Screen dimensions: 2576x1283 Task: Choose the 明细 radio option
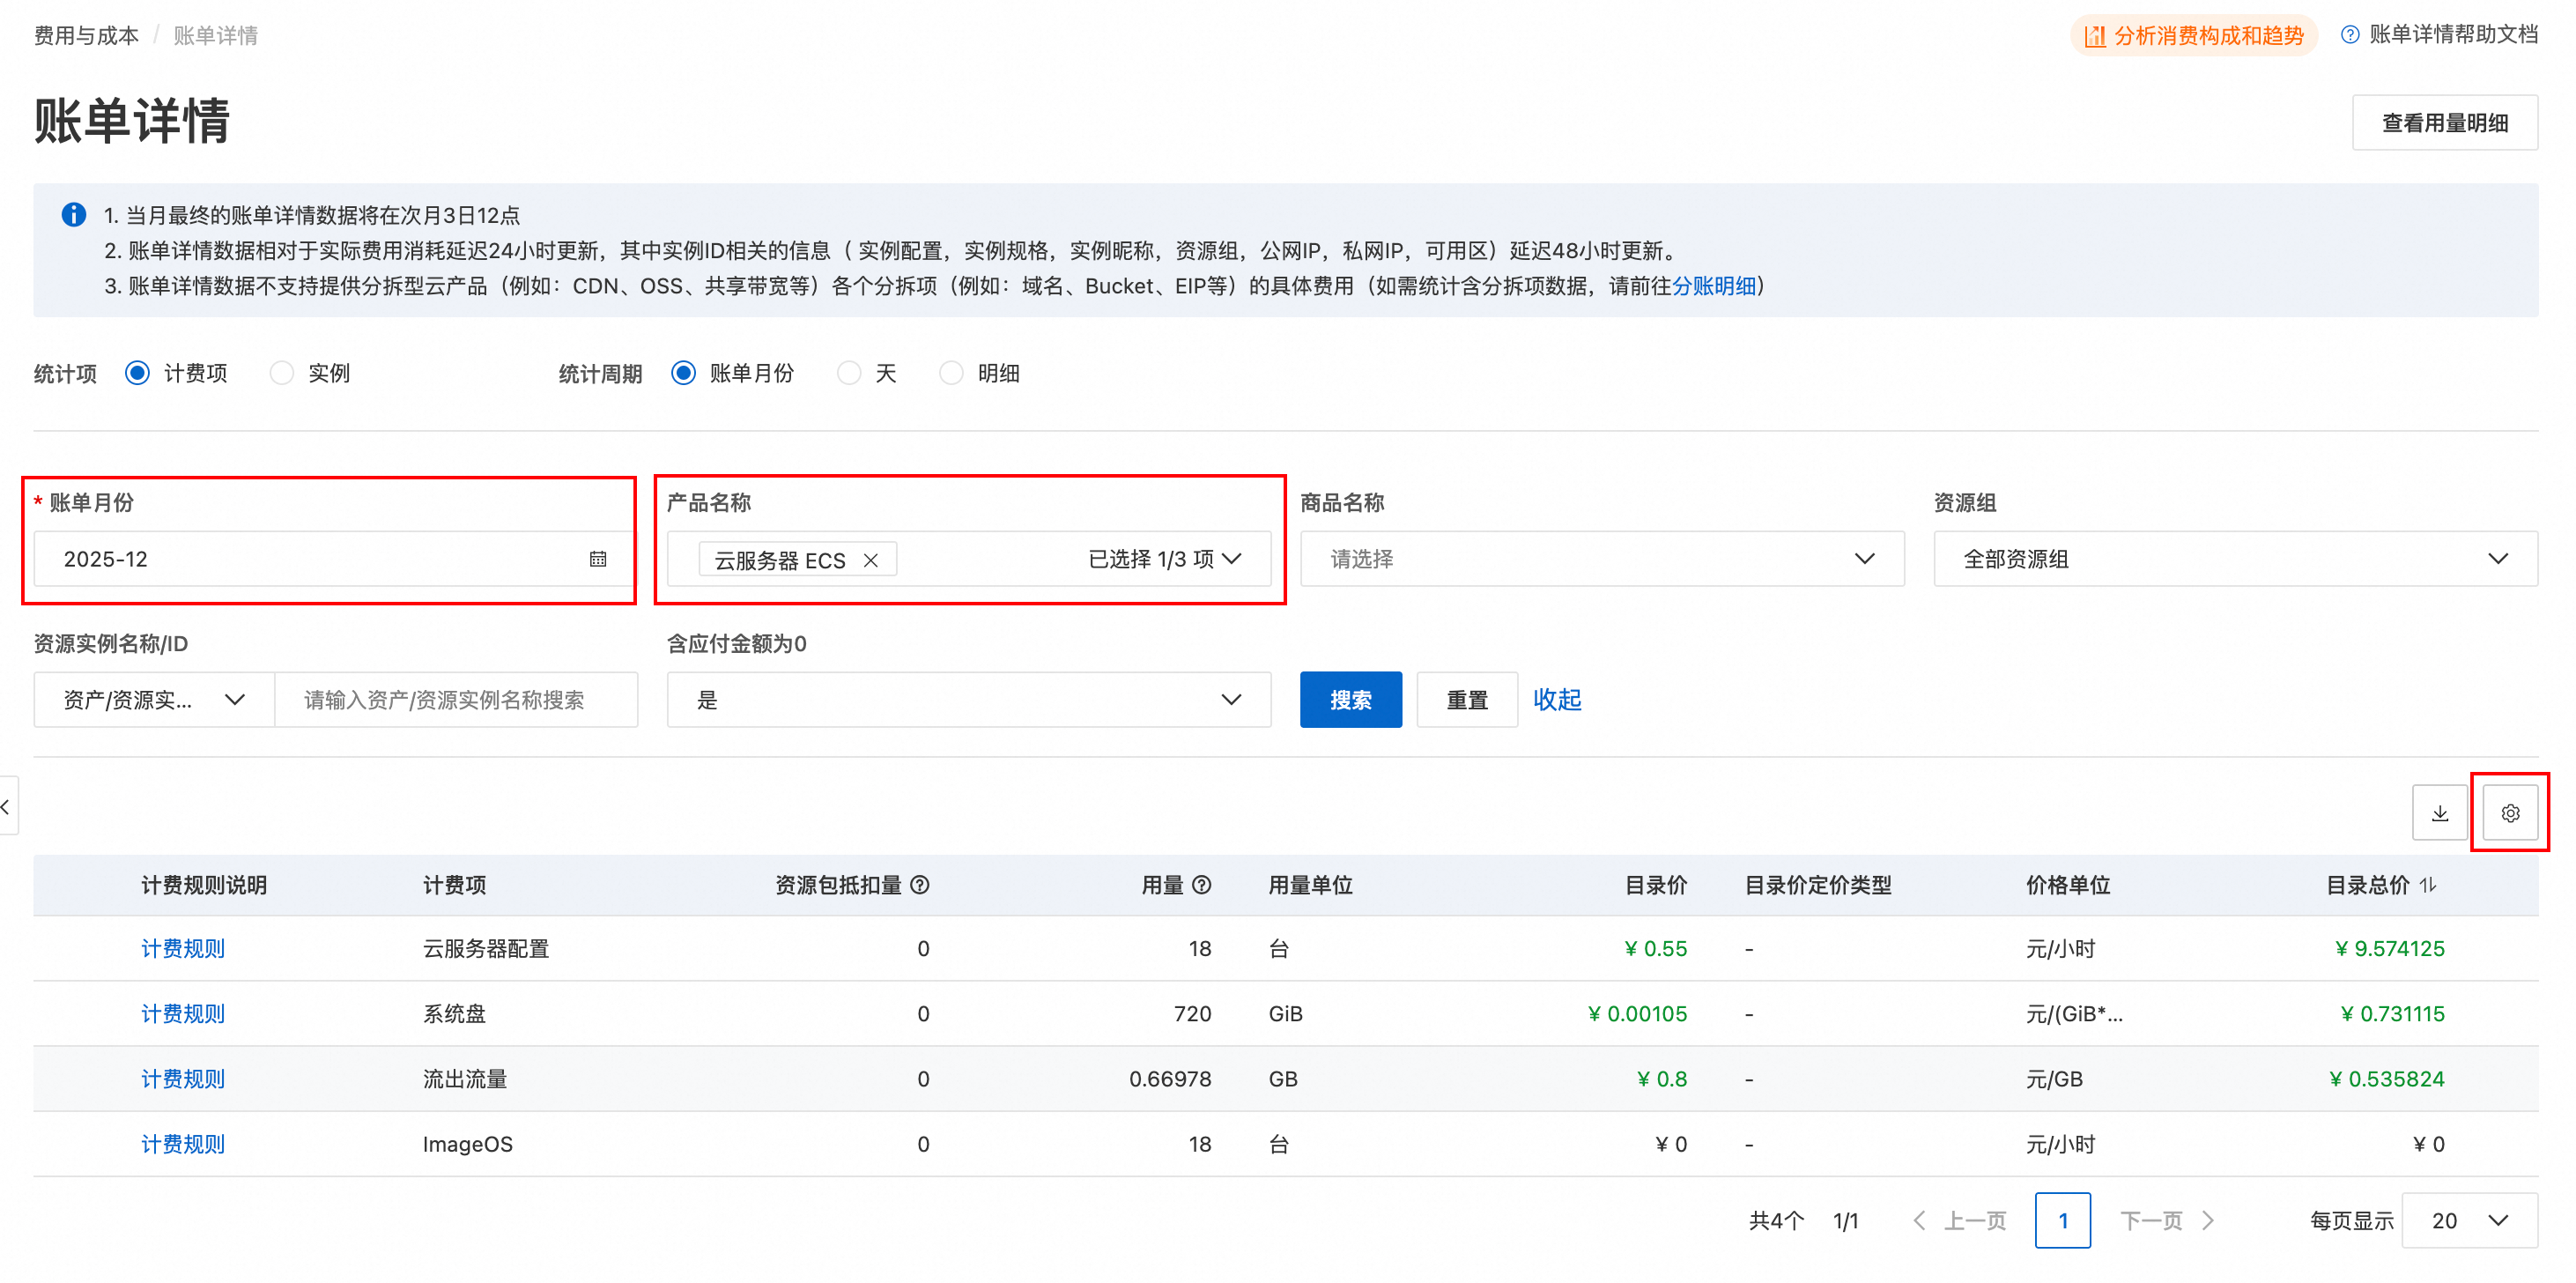coord(951,373)
